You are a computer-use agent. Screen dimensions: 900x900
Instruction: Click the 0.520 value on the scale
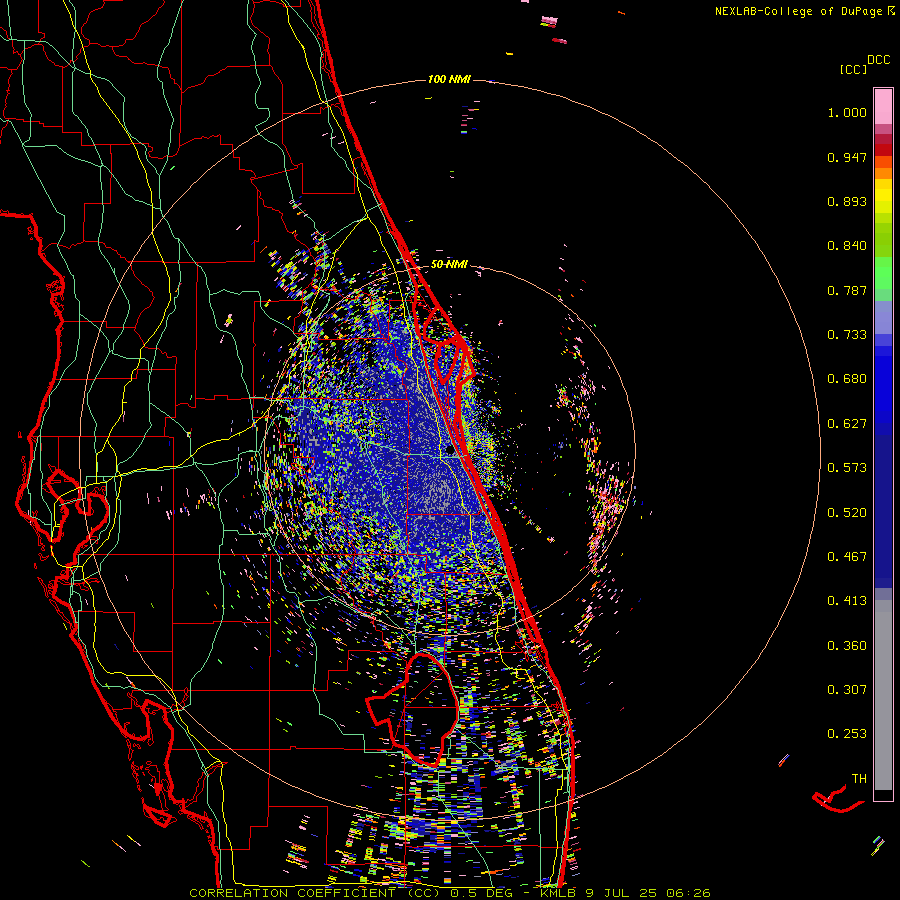point(847,513)
